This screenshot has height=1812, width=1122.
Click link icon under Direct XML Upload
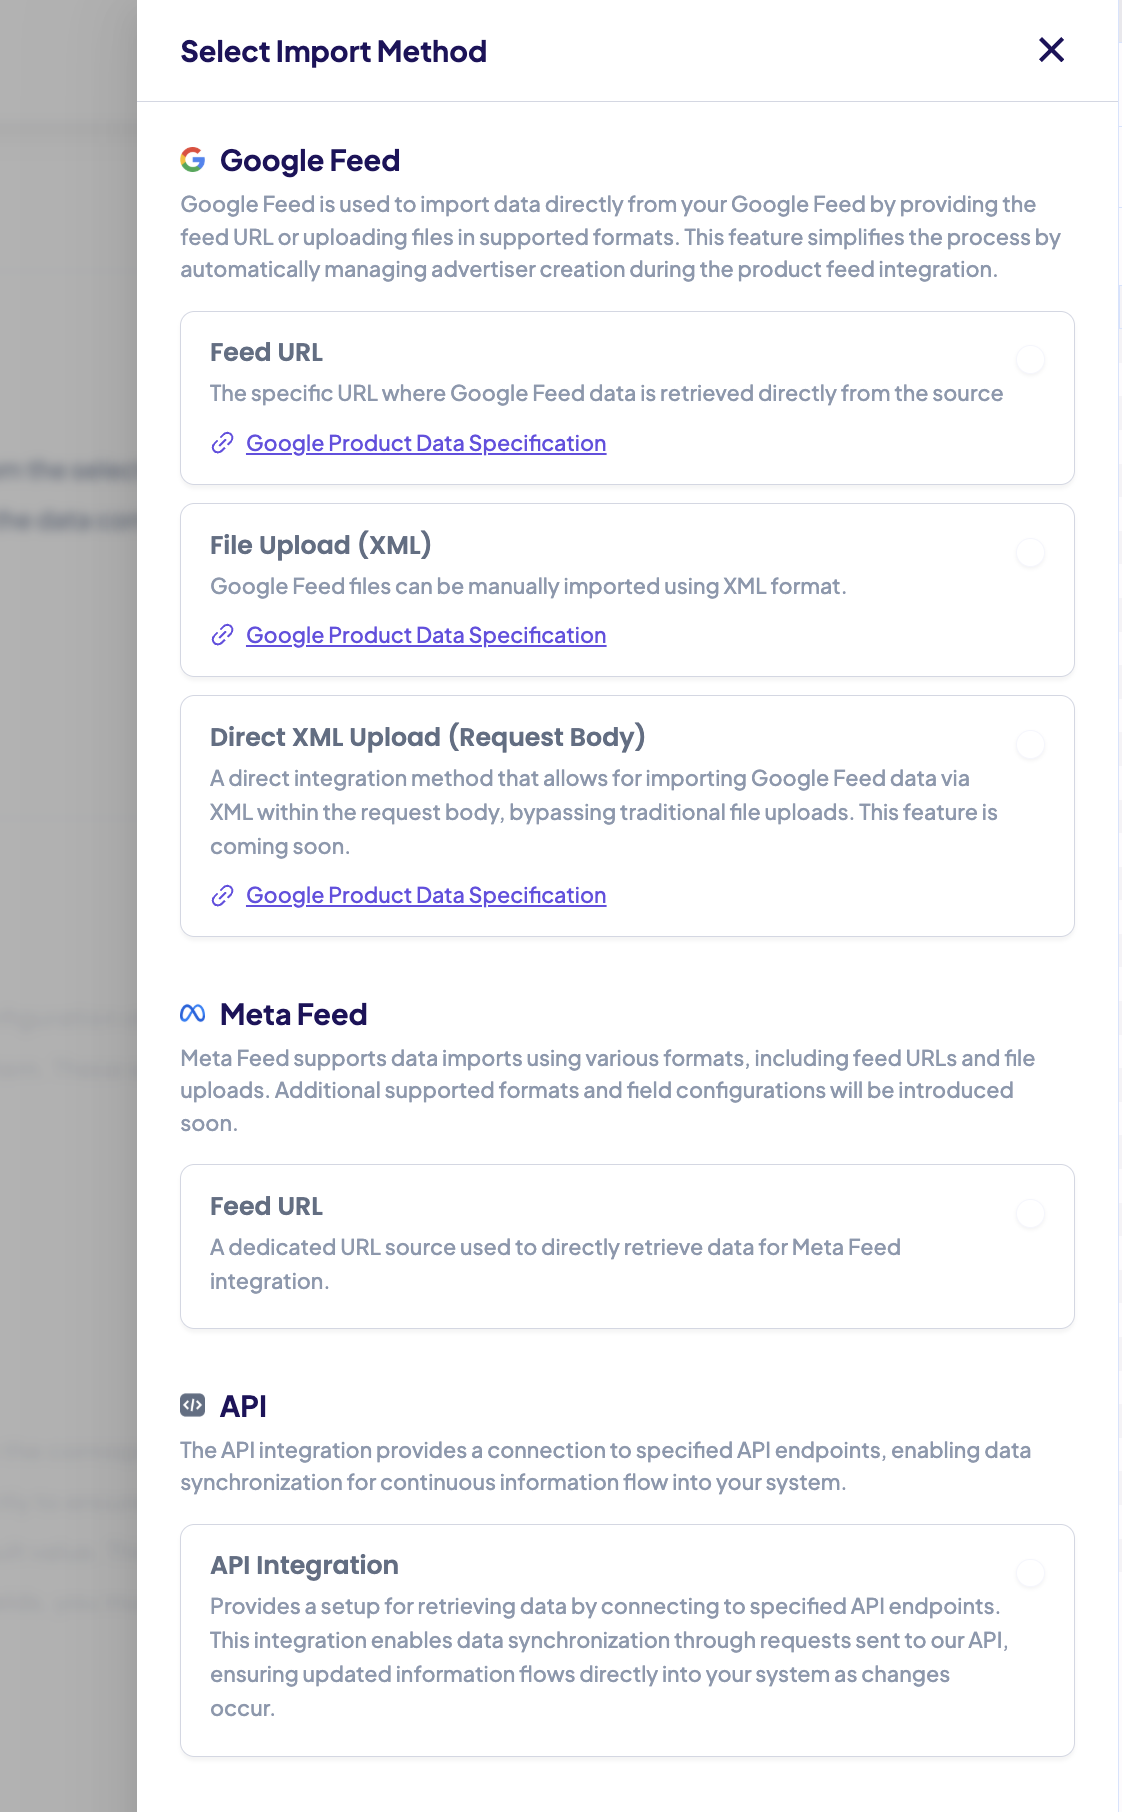point(222,895)
